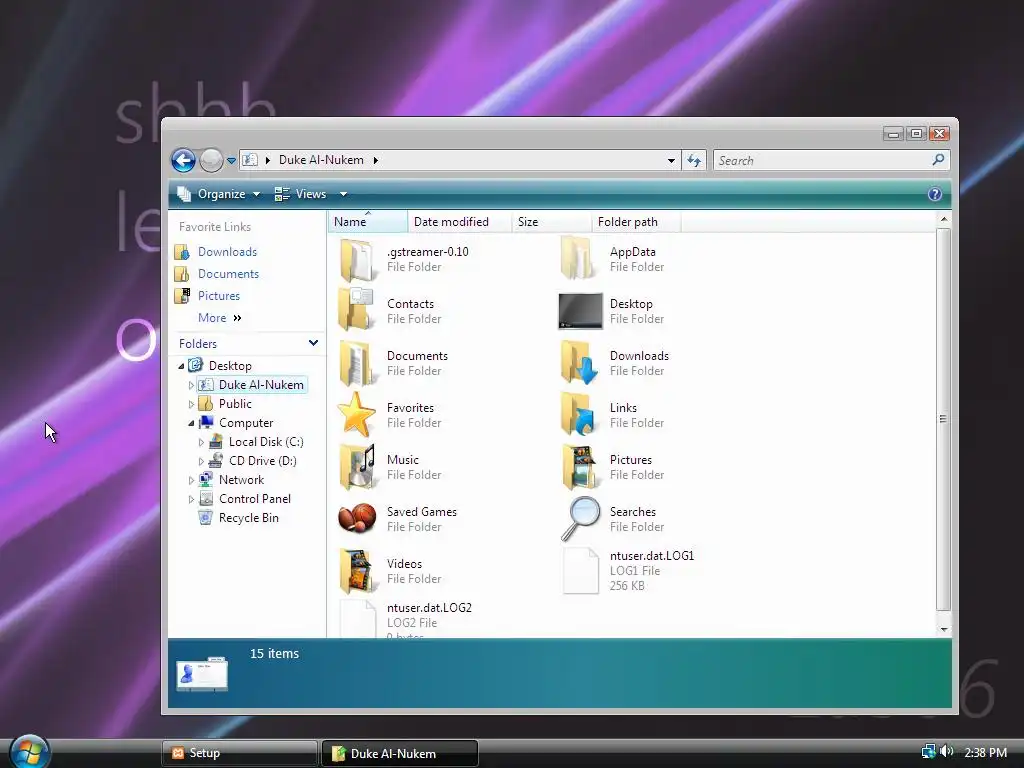Expand the Public tree node
1024x768 pixels.
pyautogui.click(x=191, y=404)
